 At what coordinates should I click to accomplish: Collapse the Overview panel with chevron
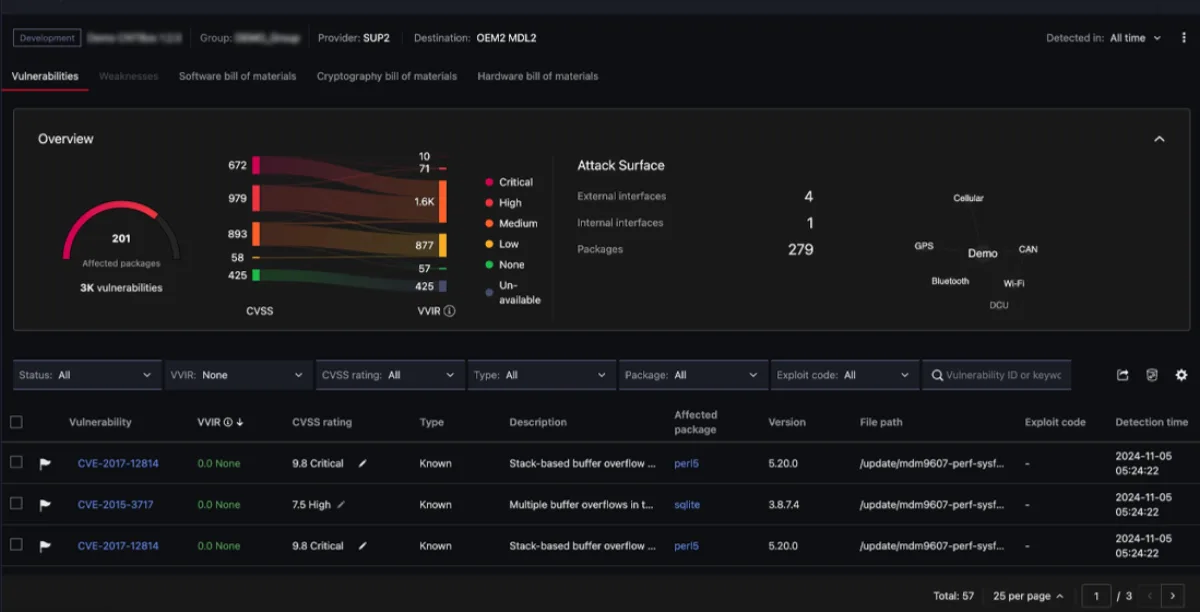(x=1159, y=139)
